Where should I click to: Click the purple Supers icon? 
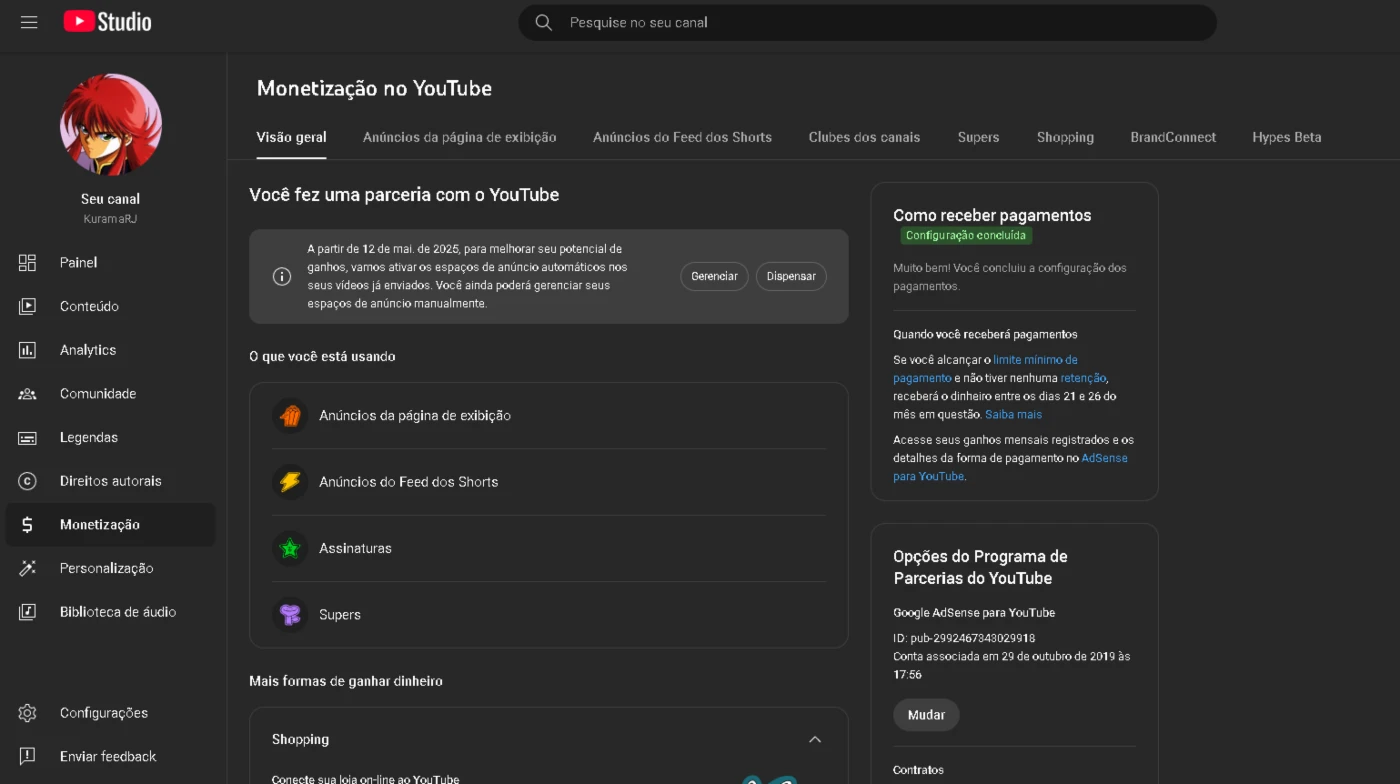290,614
